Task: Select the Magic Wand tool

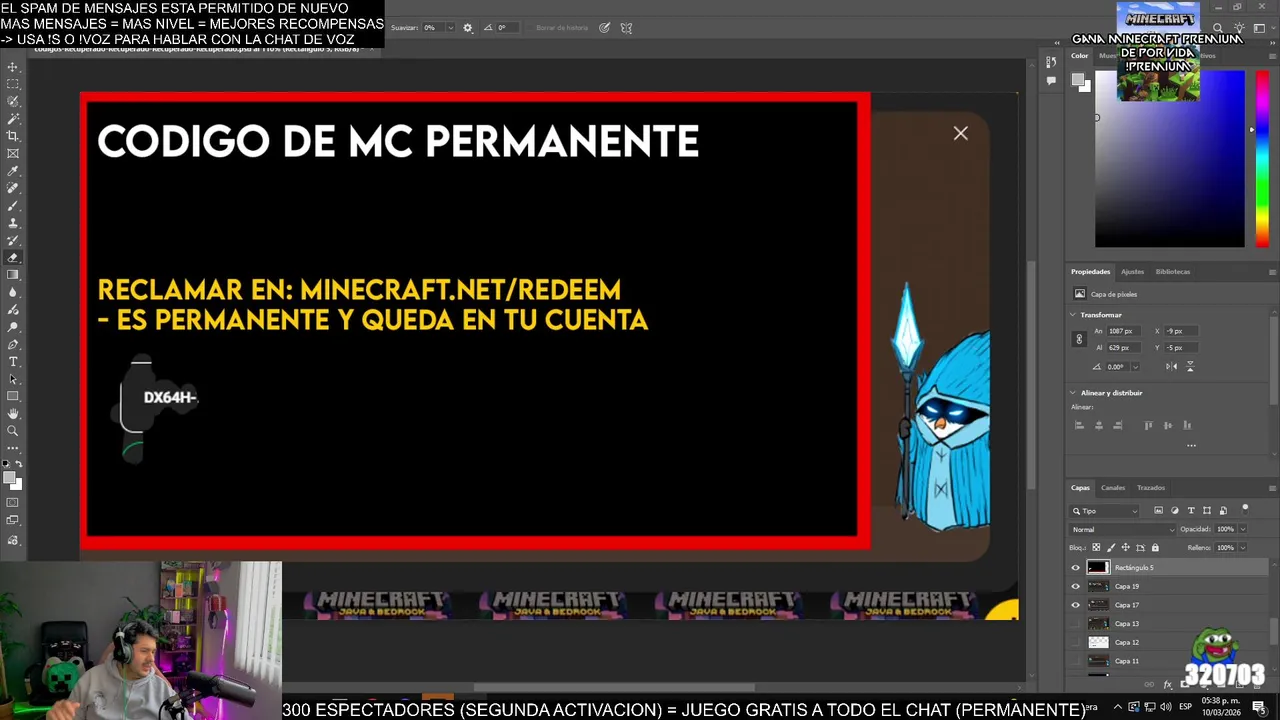Action: (x=13, y=119)
